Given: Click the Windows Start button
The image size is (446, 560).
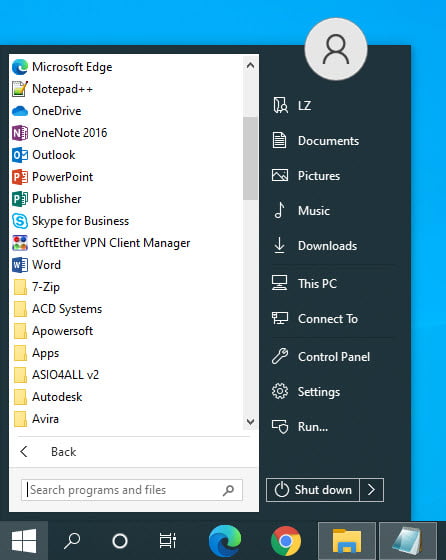Looking at the screenshot, I should click(24, 541).
